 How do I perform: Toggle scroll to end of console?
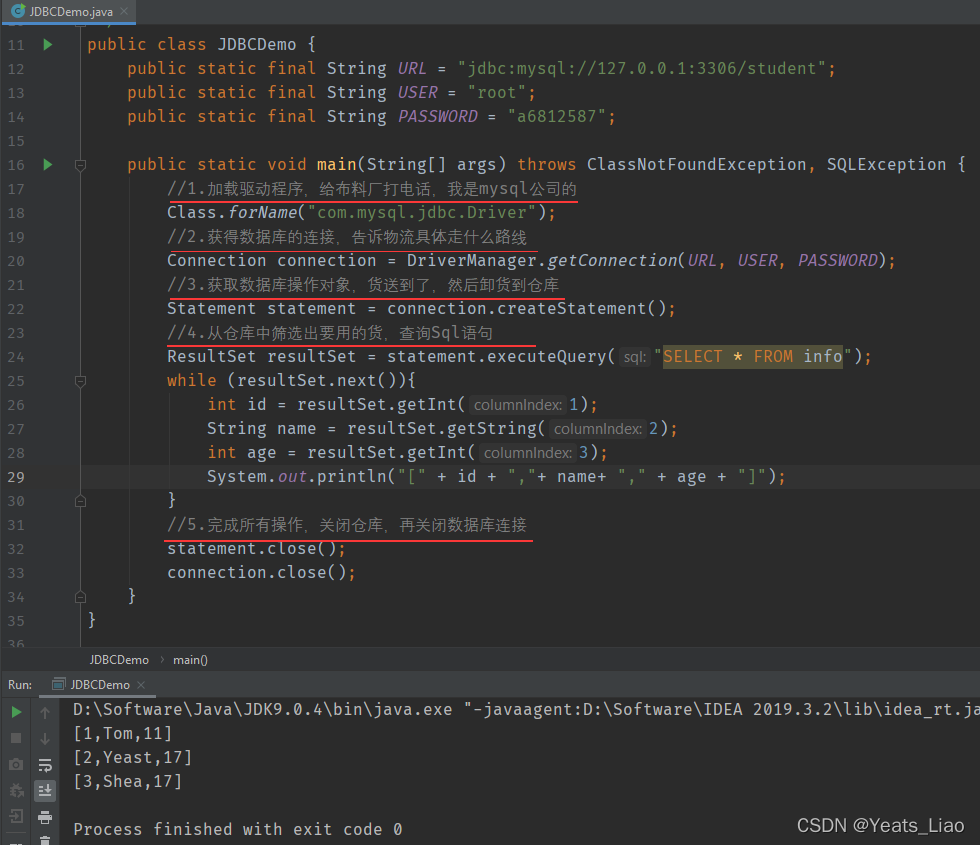click(x=45, y=791)
